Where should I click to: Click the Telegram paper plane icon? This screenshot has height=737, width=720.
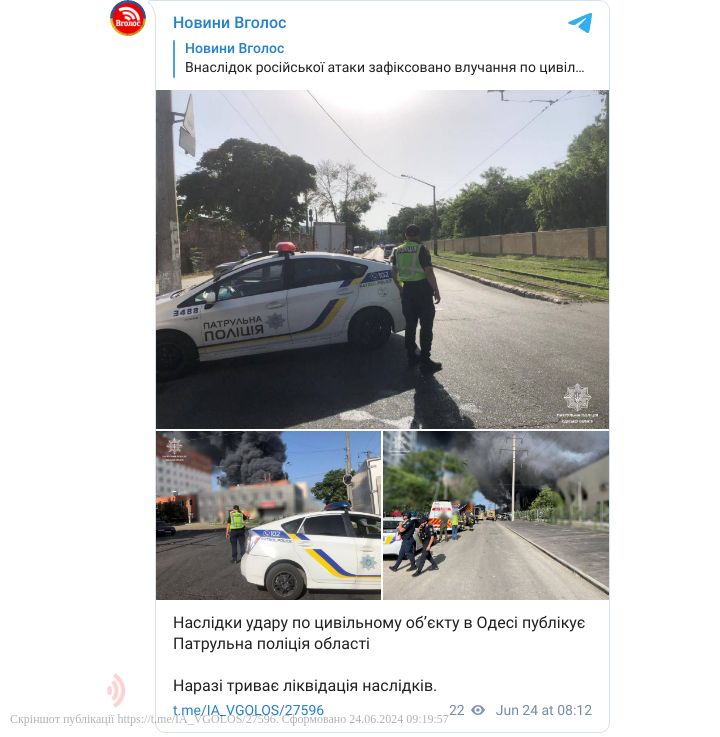pyautogui.click(x=580, y=23)
